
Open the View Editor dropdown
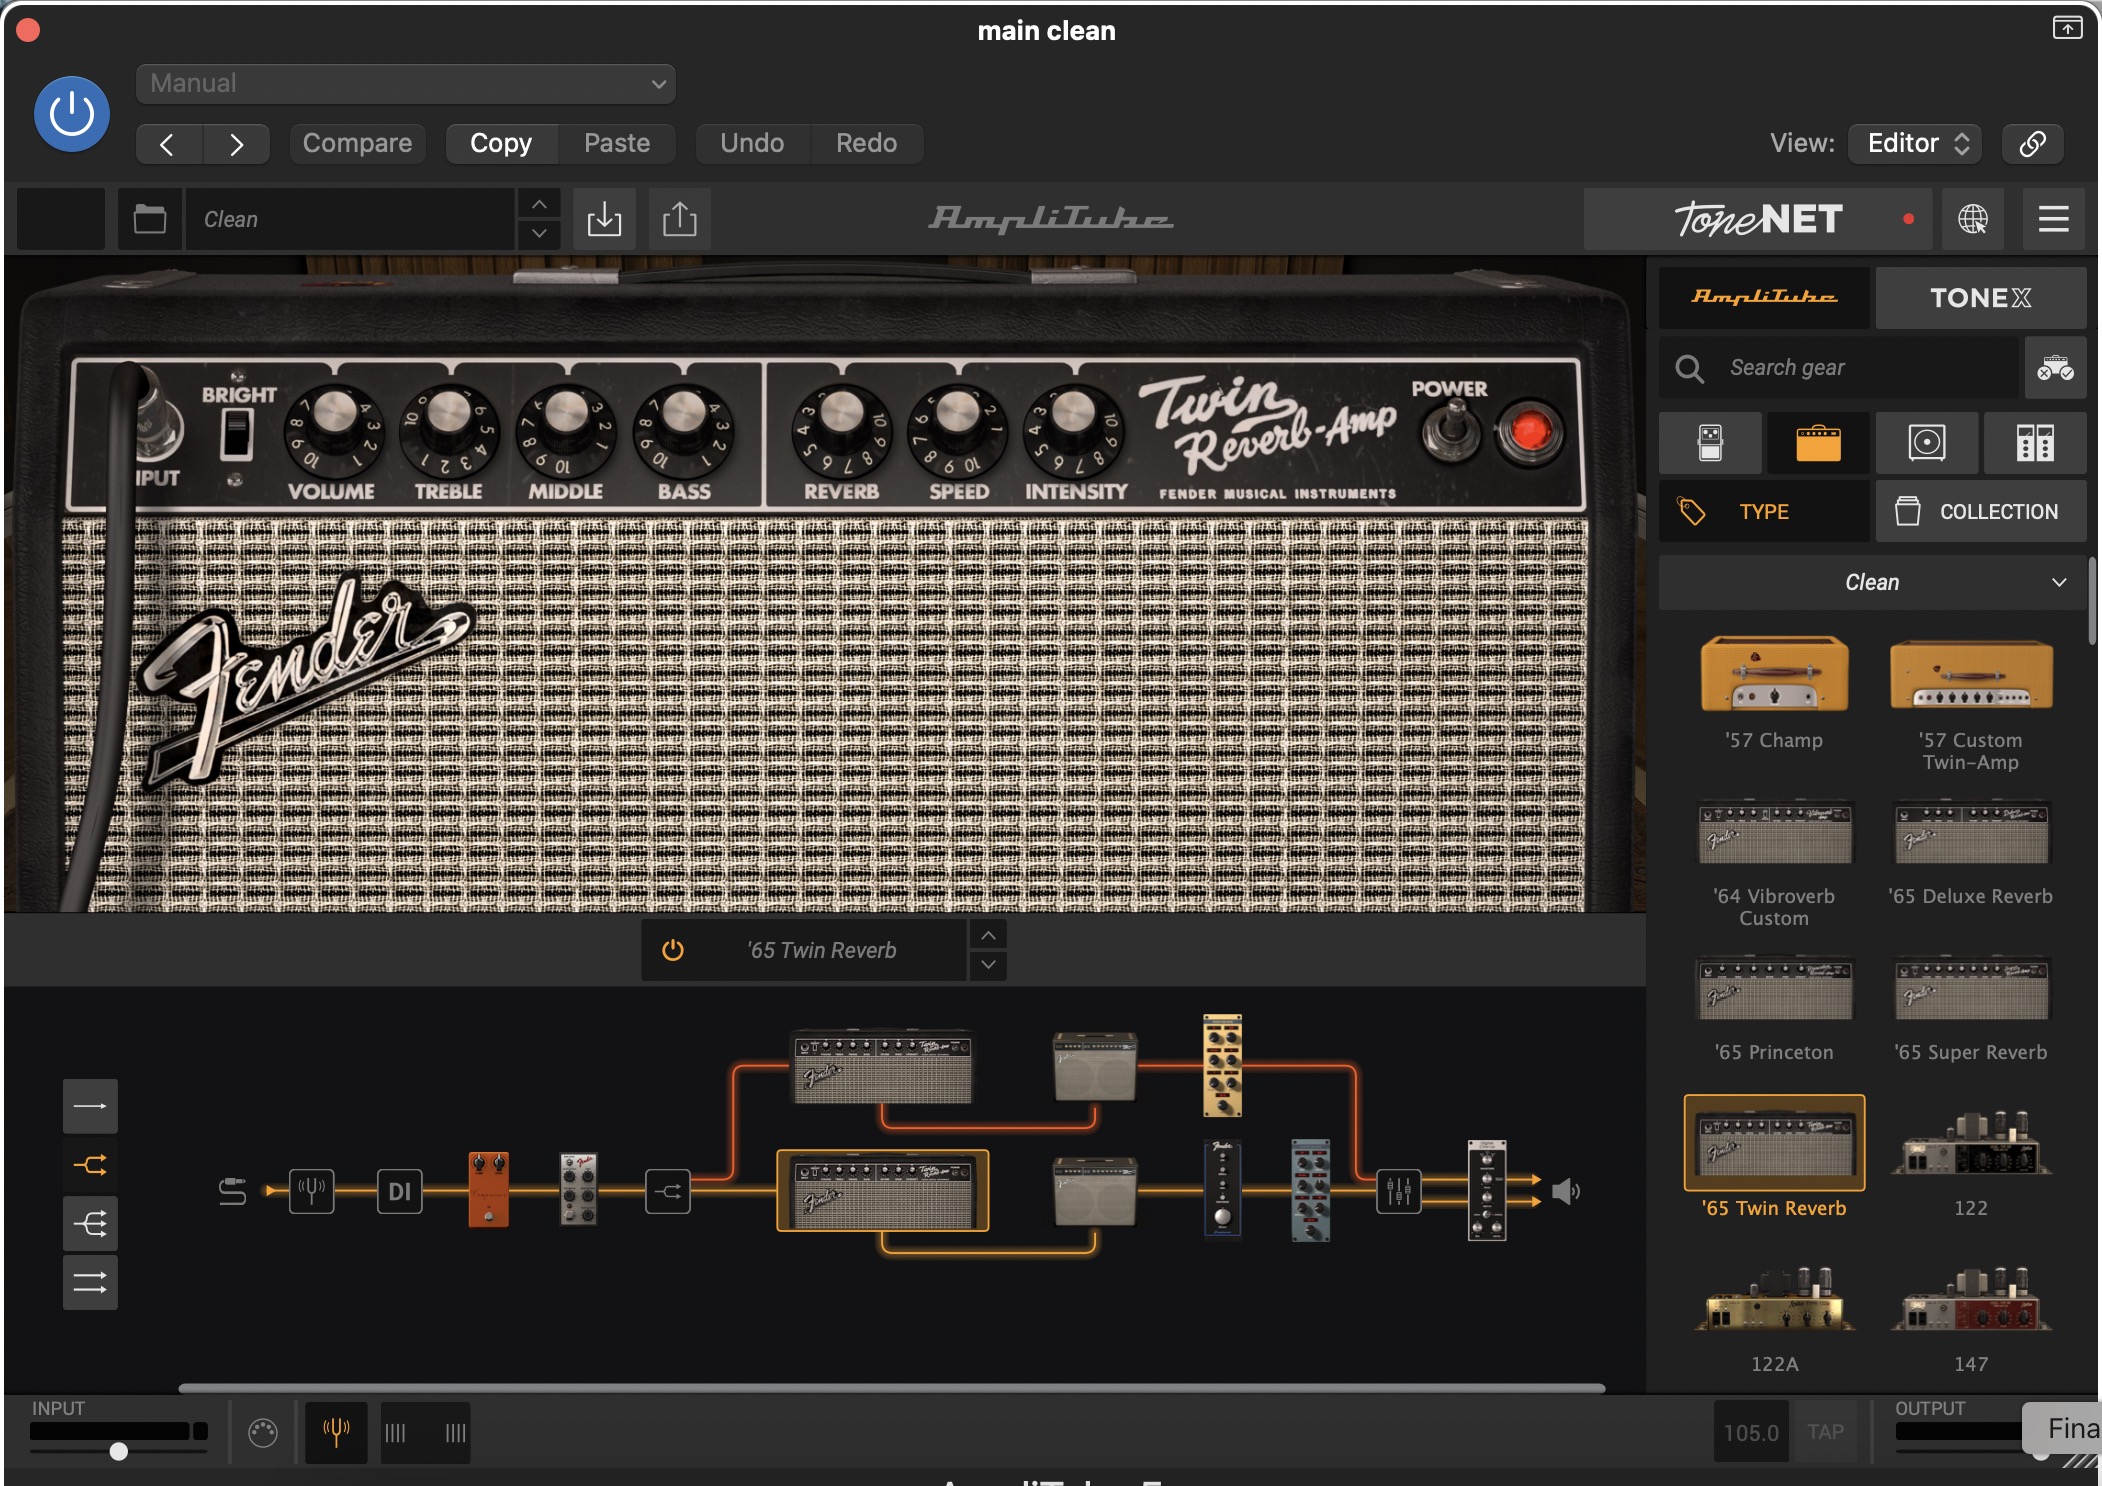click(1914, 143)
